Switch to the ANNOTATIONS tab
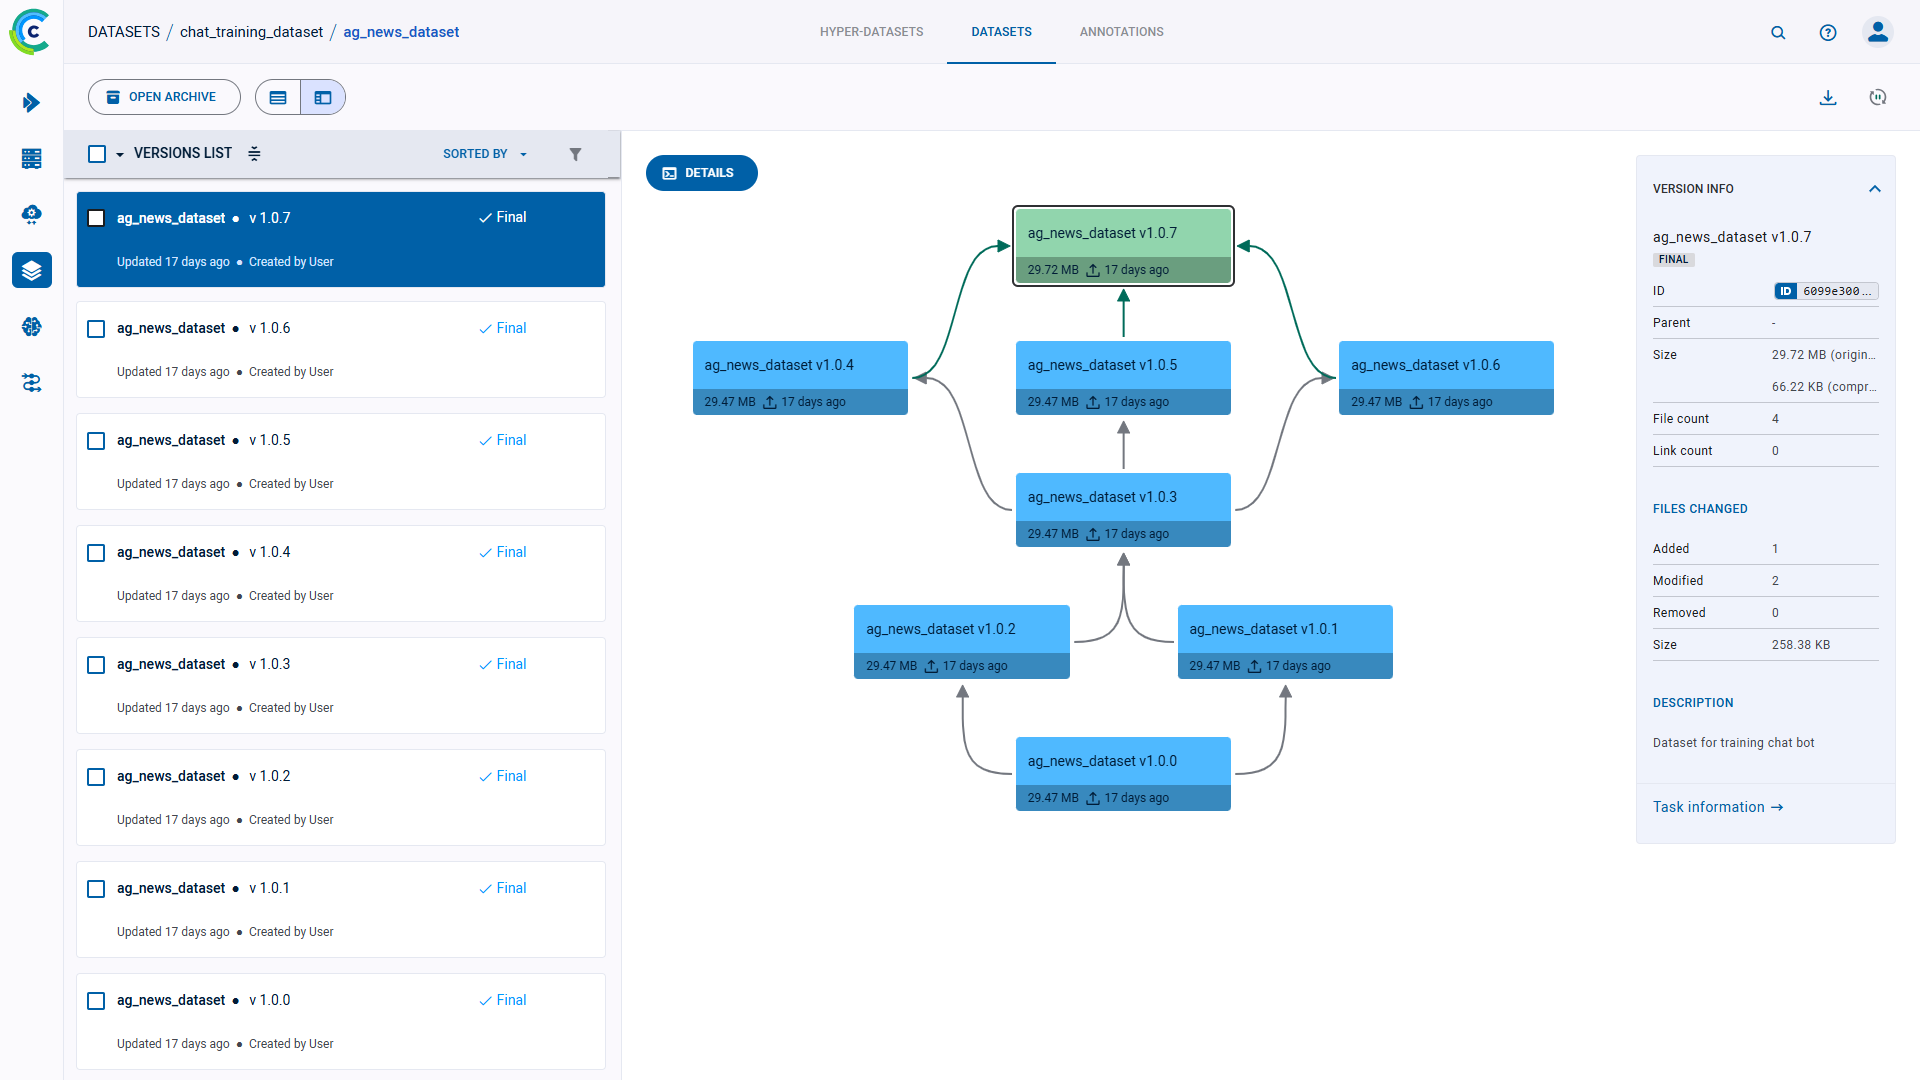Viewport: 1920px width, 1080px height. coord(1121,31)
